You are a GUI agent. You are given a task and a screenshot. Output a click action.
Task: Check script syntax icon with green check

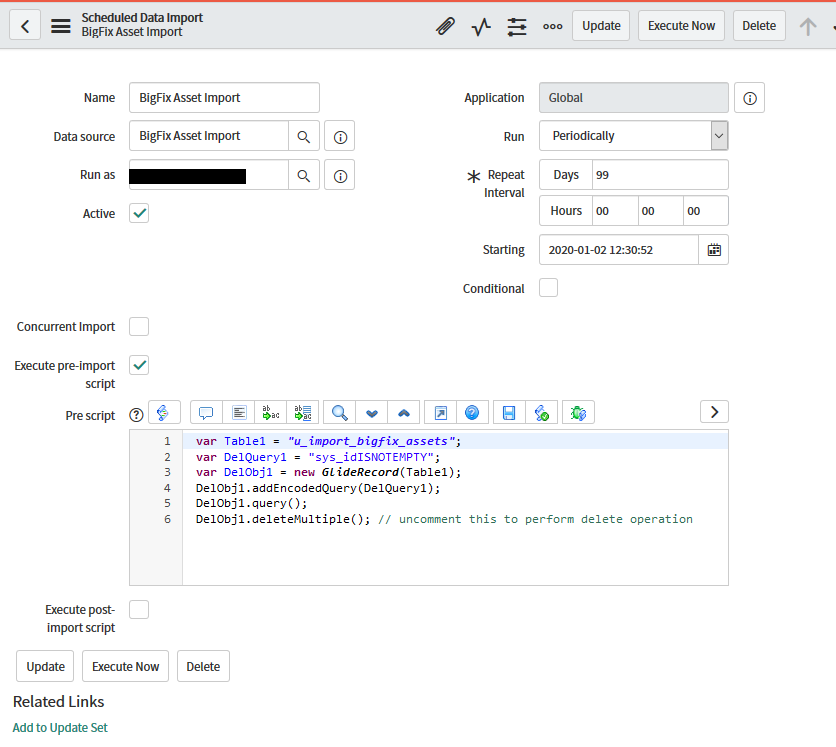coord(542,413)
